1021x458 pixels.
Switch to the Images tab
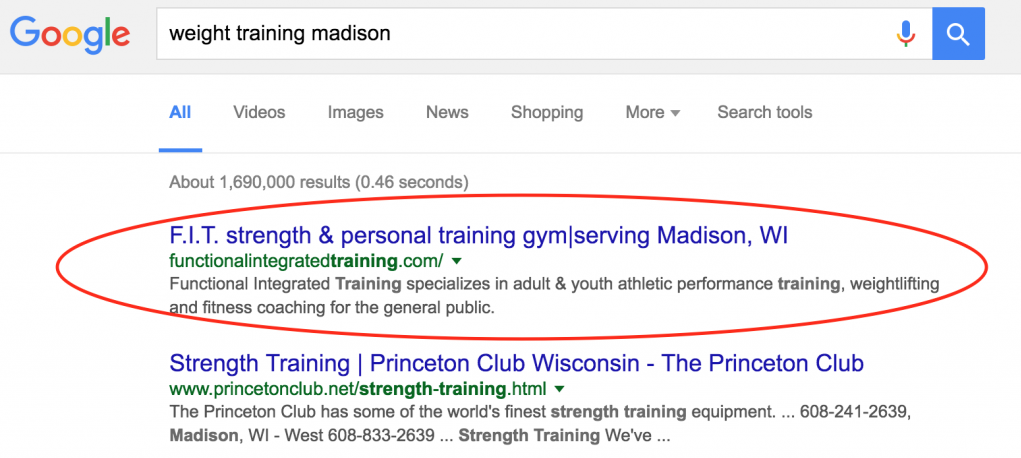tap(356, 112)
